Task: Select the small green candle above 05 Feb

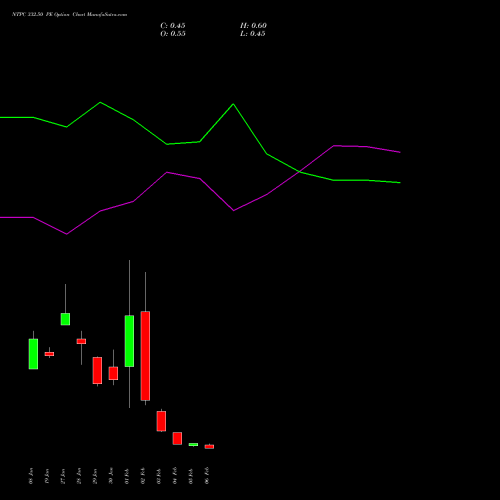Action: [x=193, y=444]
